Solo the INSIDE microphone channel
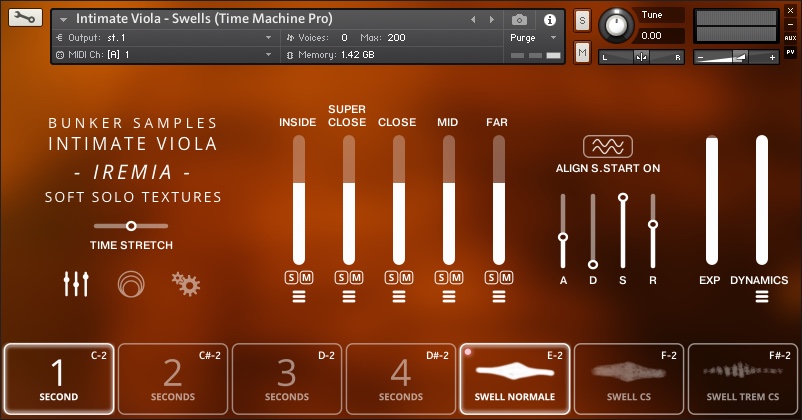 (292, 277)
